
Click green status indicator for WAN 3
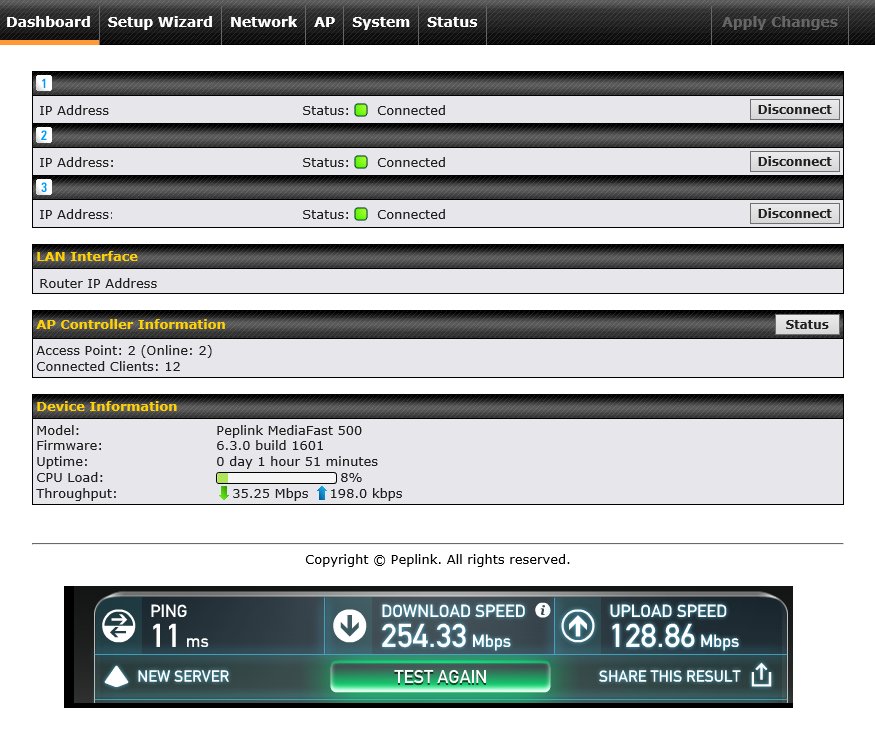[x=361, y=214]
